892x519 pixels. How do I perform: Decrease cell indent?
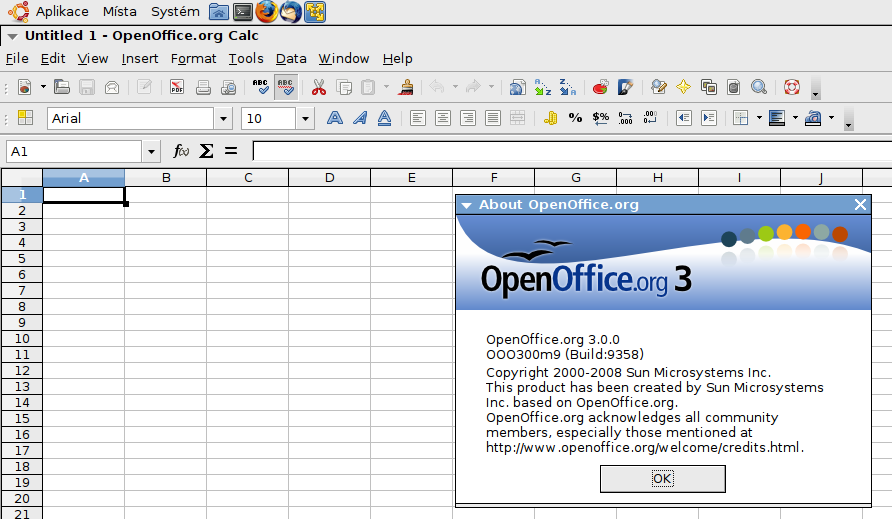coord(683,118)
